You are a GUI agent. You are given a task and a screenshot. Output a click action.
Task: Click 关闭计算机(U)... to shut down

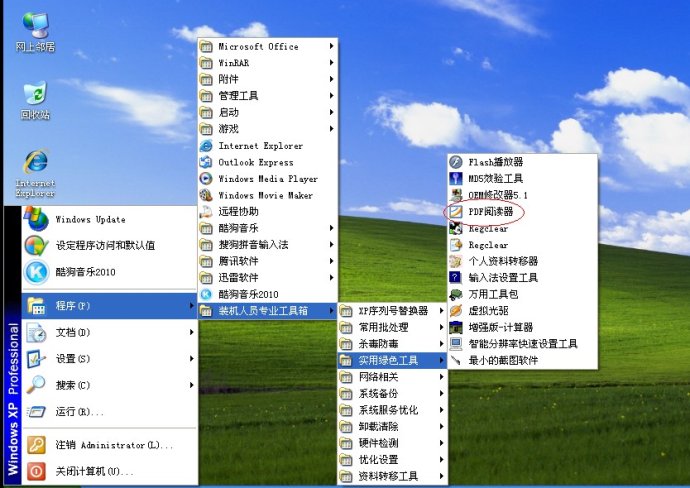point(109,471)
